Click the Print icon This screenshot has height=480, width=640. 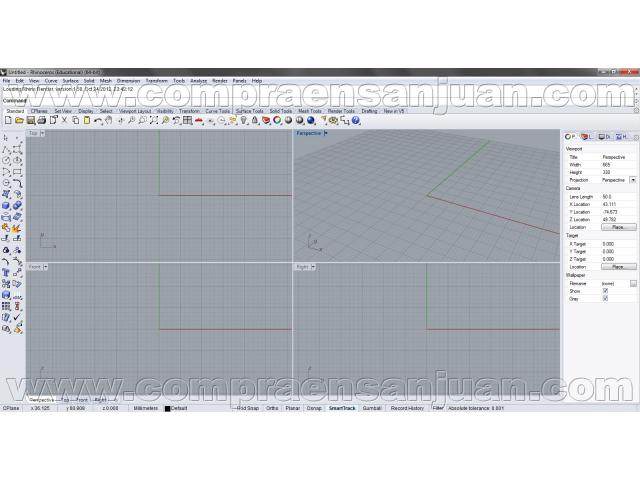pyautogui.click(x=42, y=120)
